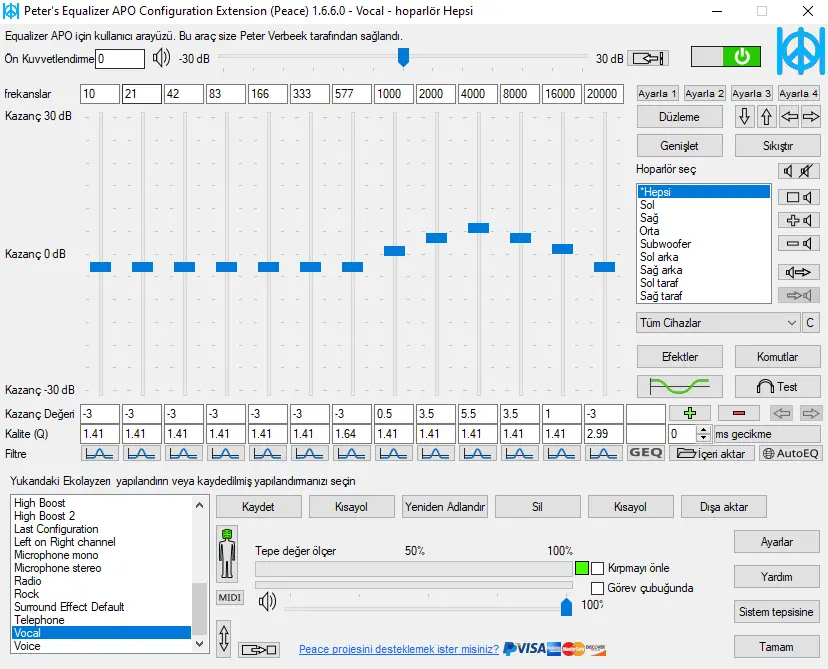Switch to GEQ graphic equalizer mode
828x669 pixels.
[x=645, y=453]
